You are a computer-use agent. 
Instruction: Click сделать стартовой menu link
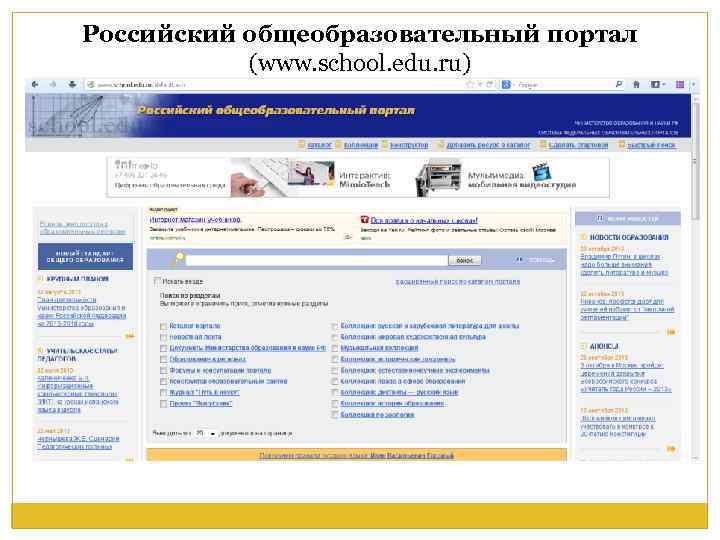pos(578,145)
